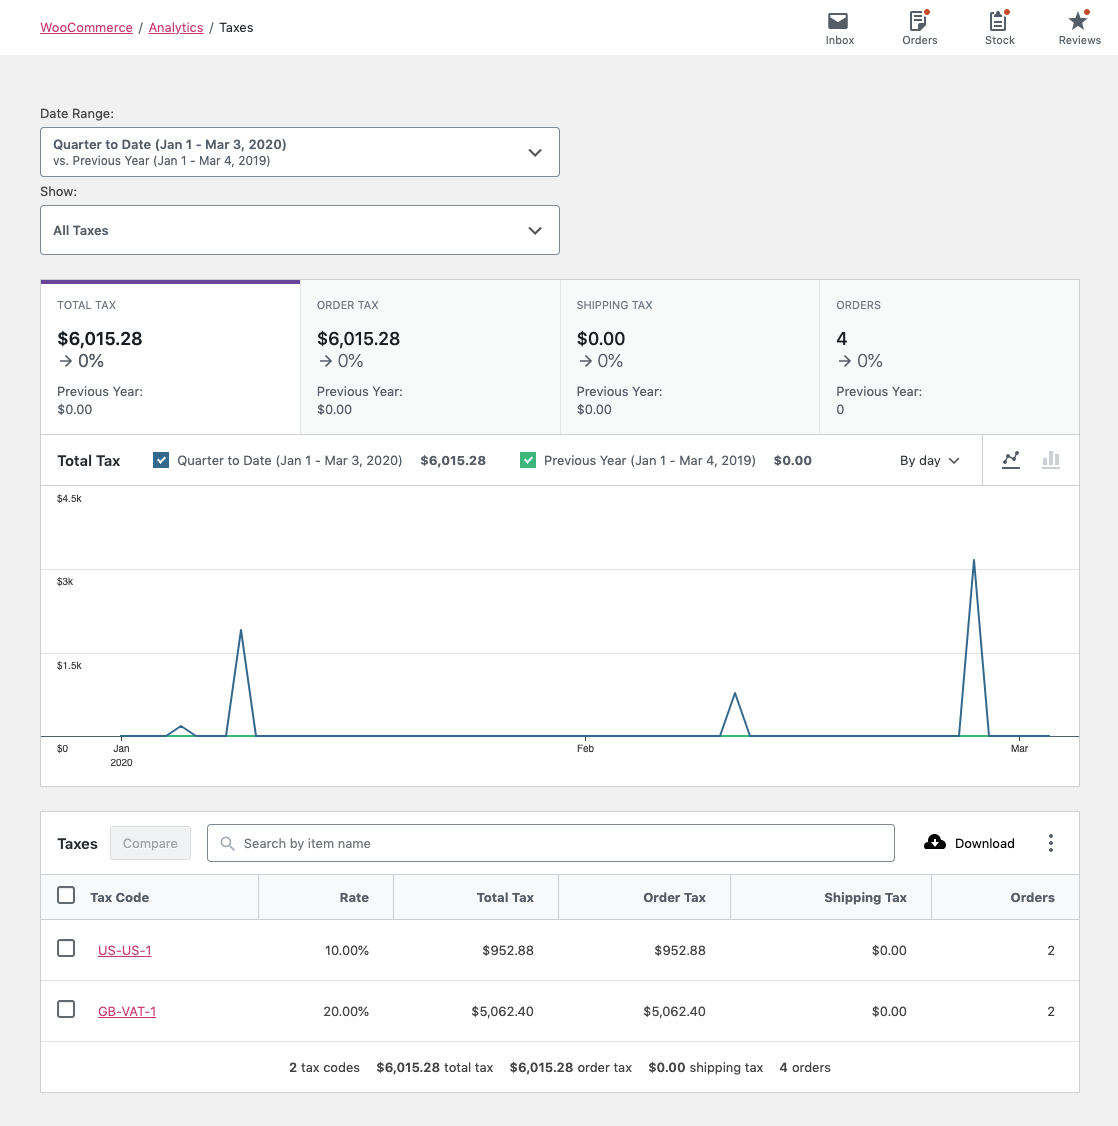Tick the select-all checkbox in the table header

66,895
